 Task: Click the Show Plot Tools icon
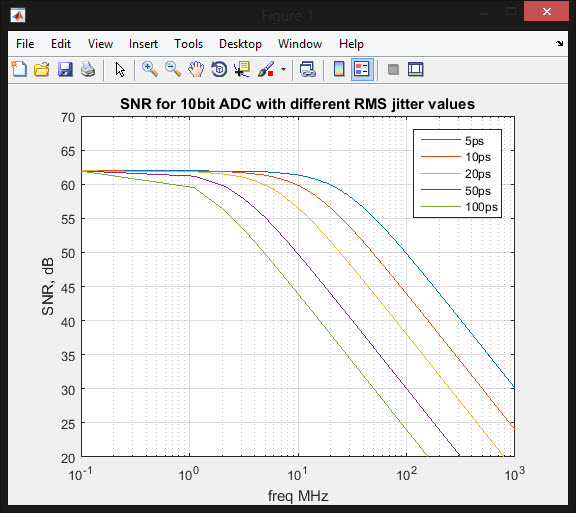415,69
